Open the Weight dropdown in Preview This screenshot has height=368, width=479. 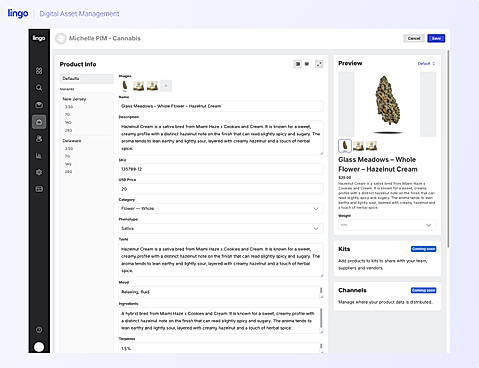[x=387, y=225]
